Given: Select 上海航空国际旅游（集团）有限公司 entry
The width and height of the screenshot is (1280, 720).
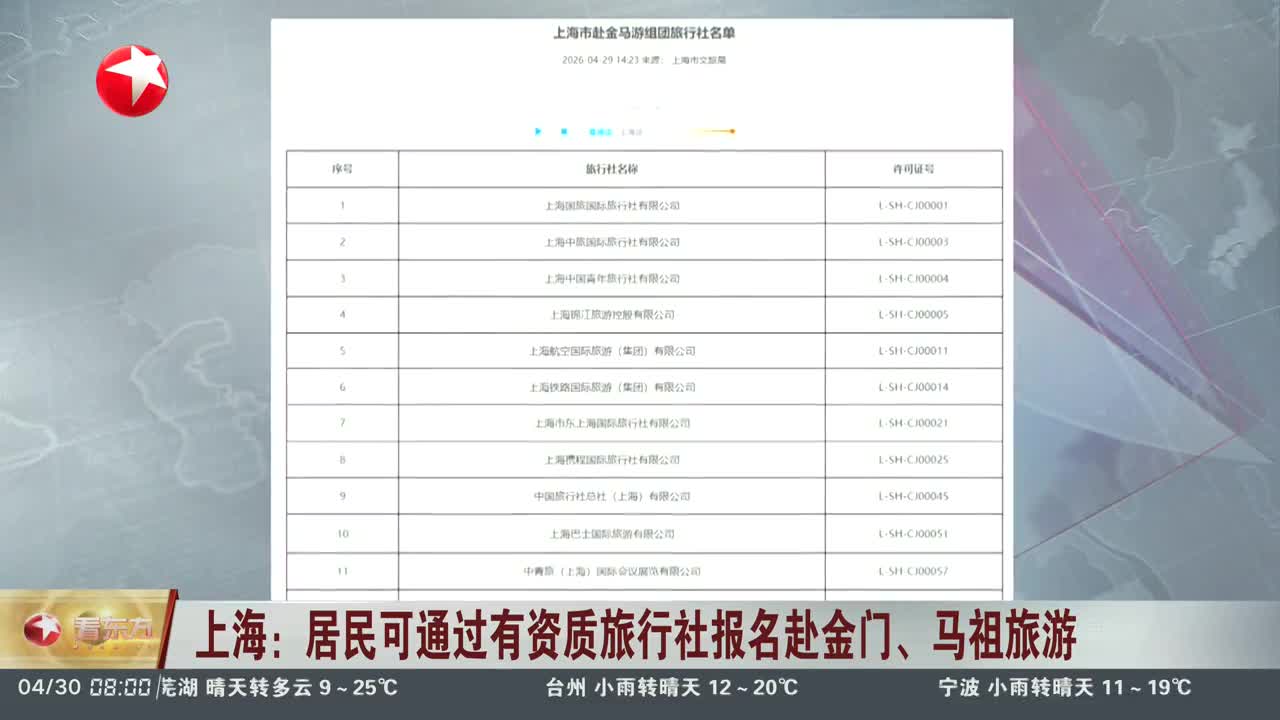Looking at the screenshot, I should pos(611,351).
